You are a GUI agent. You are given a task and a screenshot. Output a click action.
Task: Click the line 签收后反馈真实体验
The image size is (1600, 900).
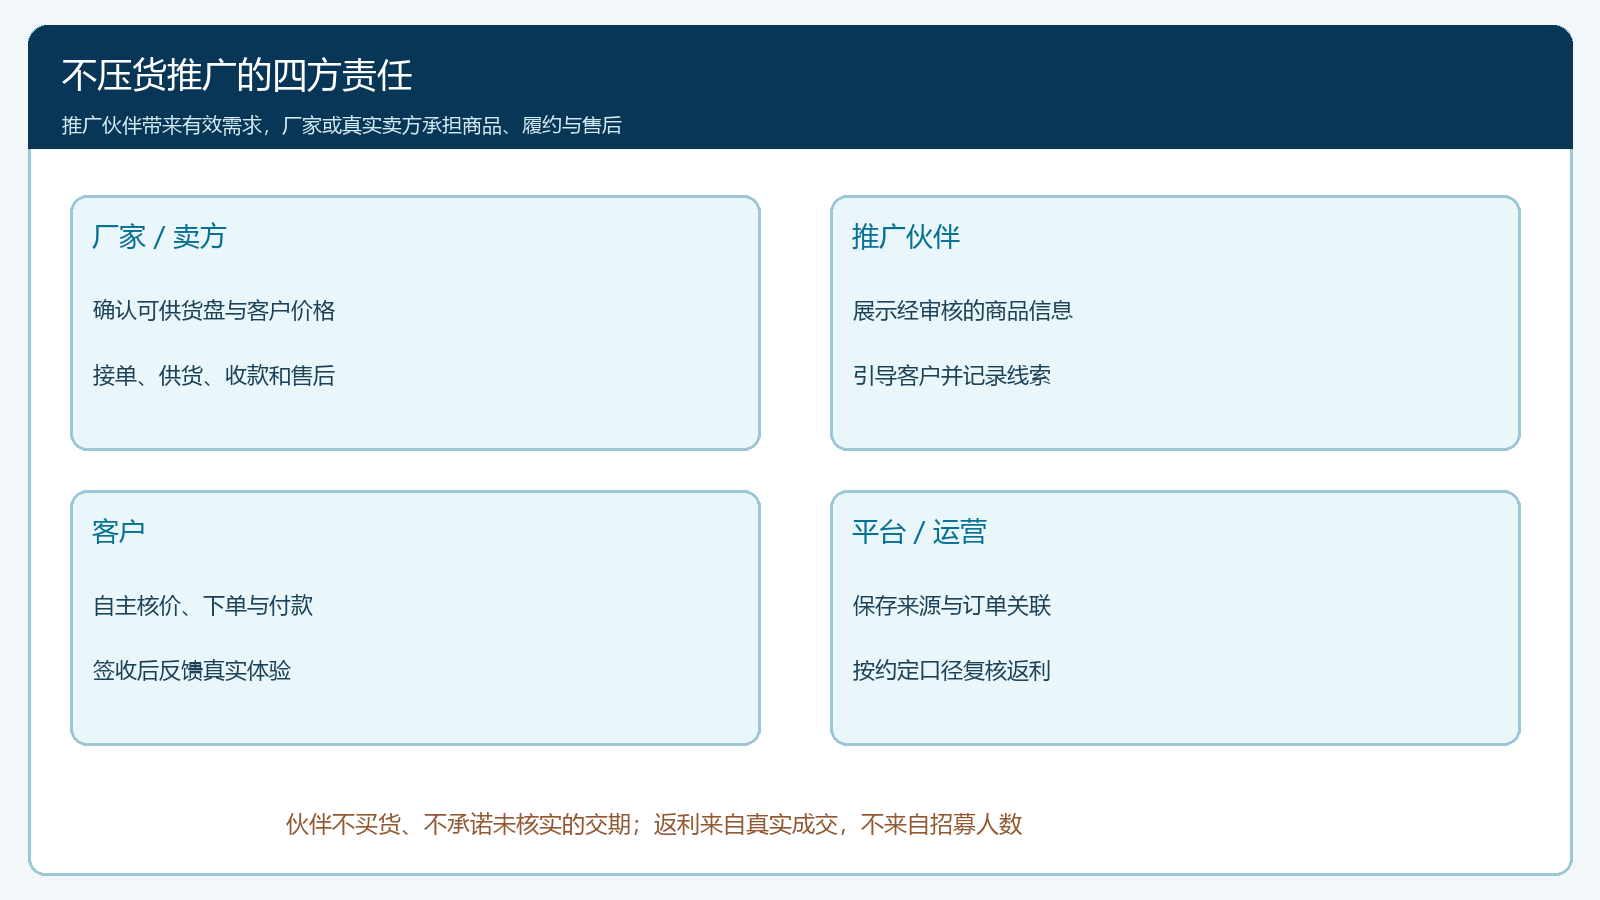tap(192, 671)
